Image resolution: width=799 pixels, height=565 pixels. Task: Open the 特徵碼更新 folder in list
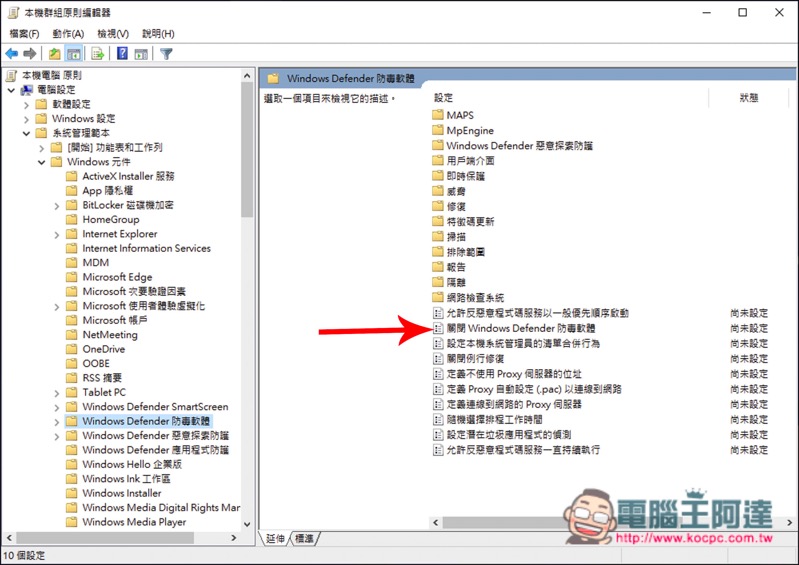[x=470, y=222]
